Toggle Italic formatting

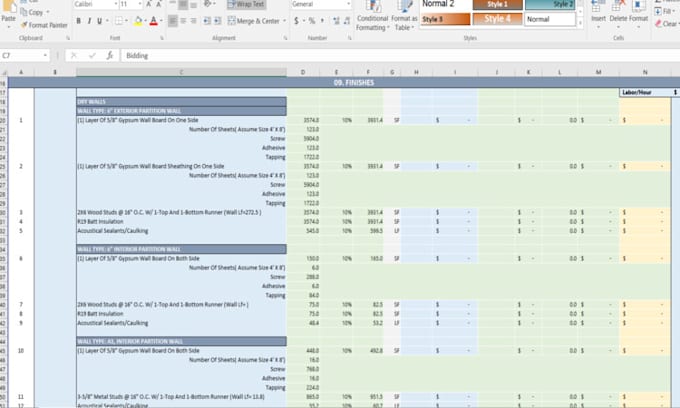pos(89,21)
